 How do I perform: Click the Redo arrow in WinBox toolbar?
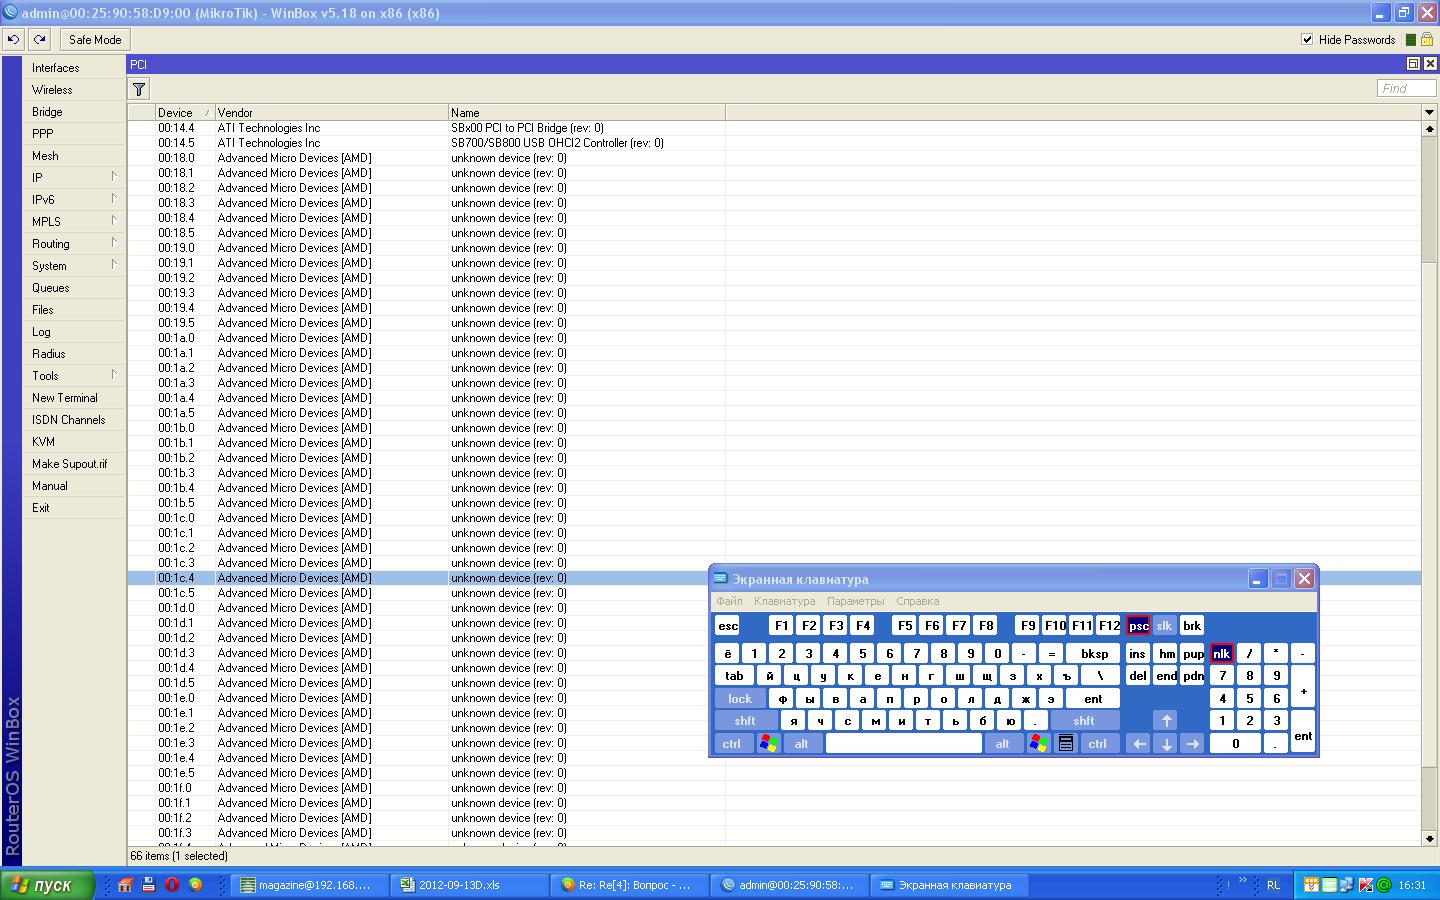point(39,40)
